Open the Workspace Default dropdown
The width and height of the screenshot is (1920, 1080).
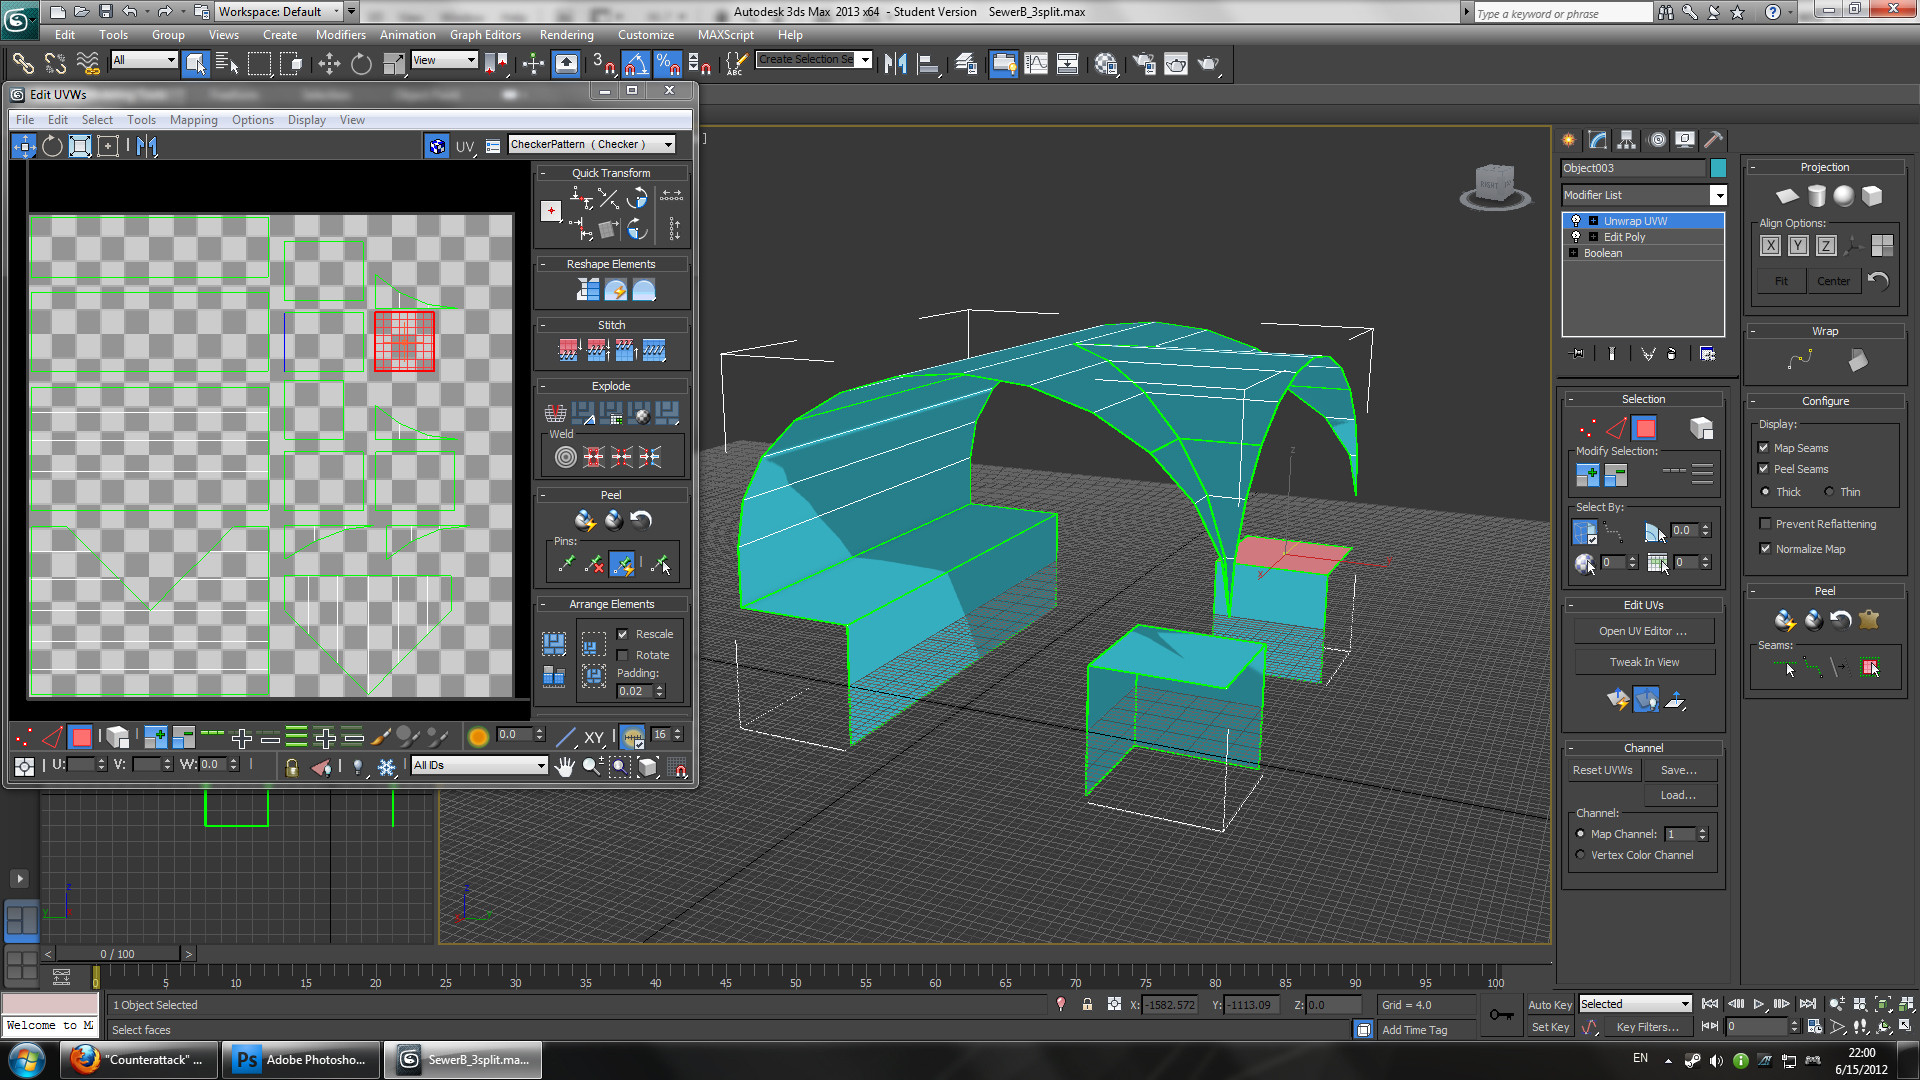click(x=279, y=12)
